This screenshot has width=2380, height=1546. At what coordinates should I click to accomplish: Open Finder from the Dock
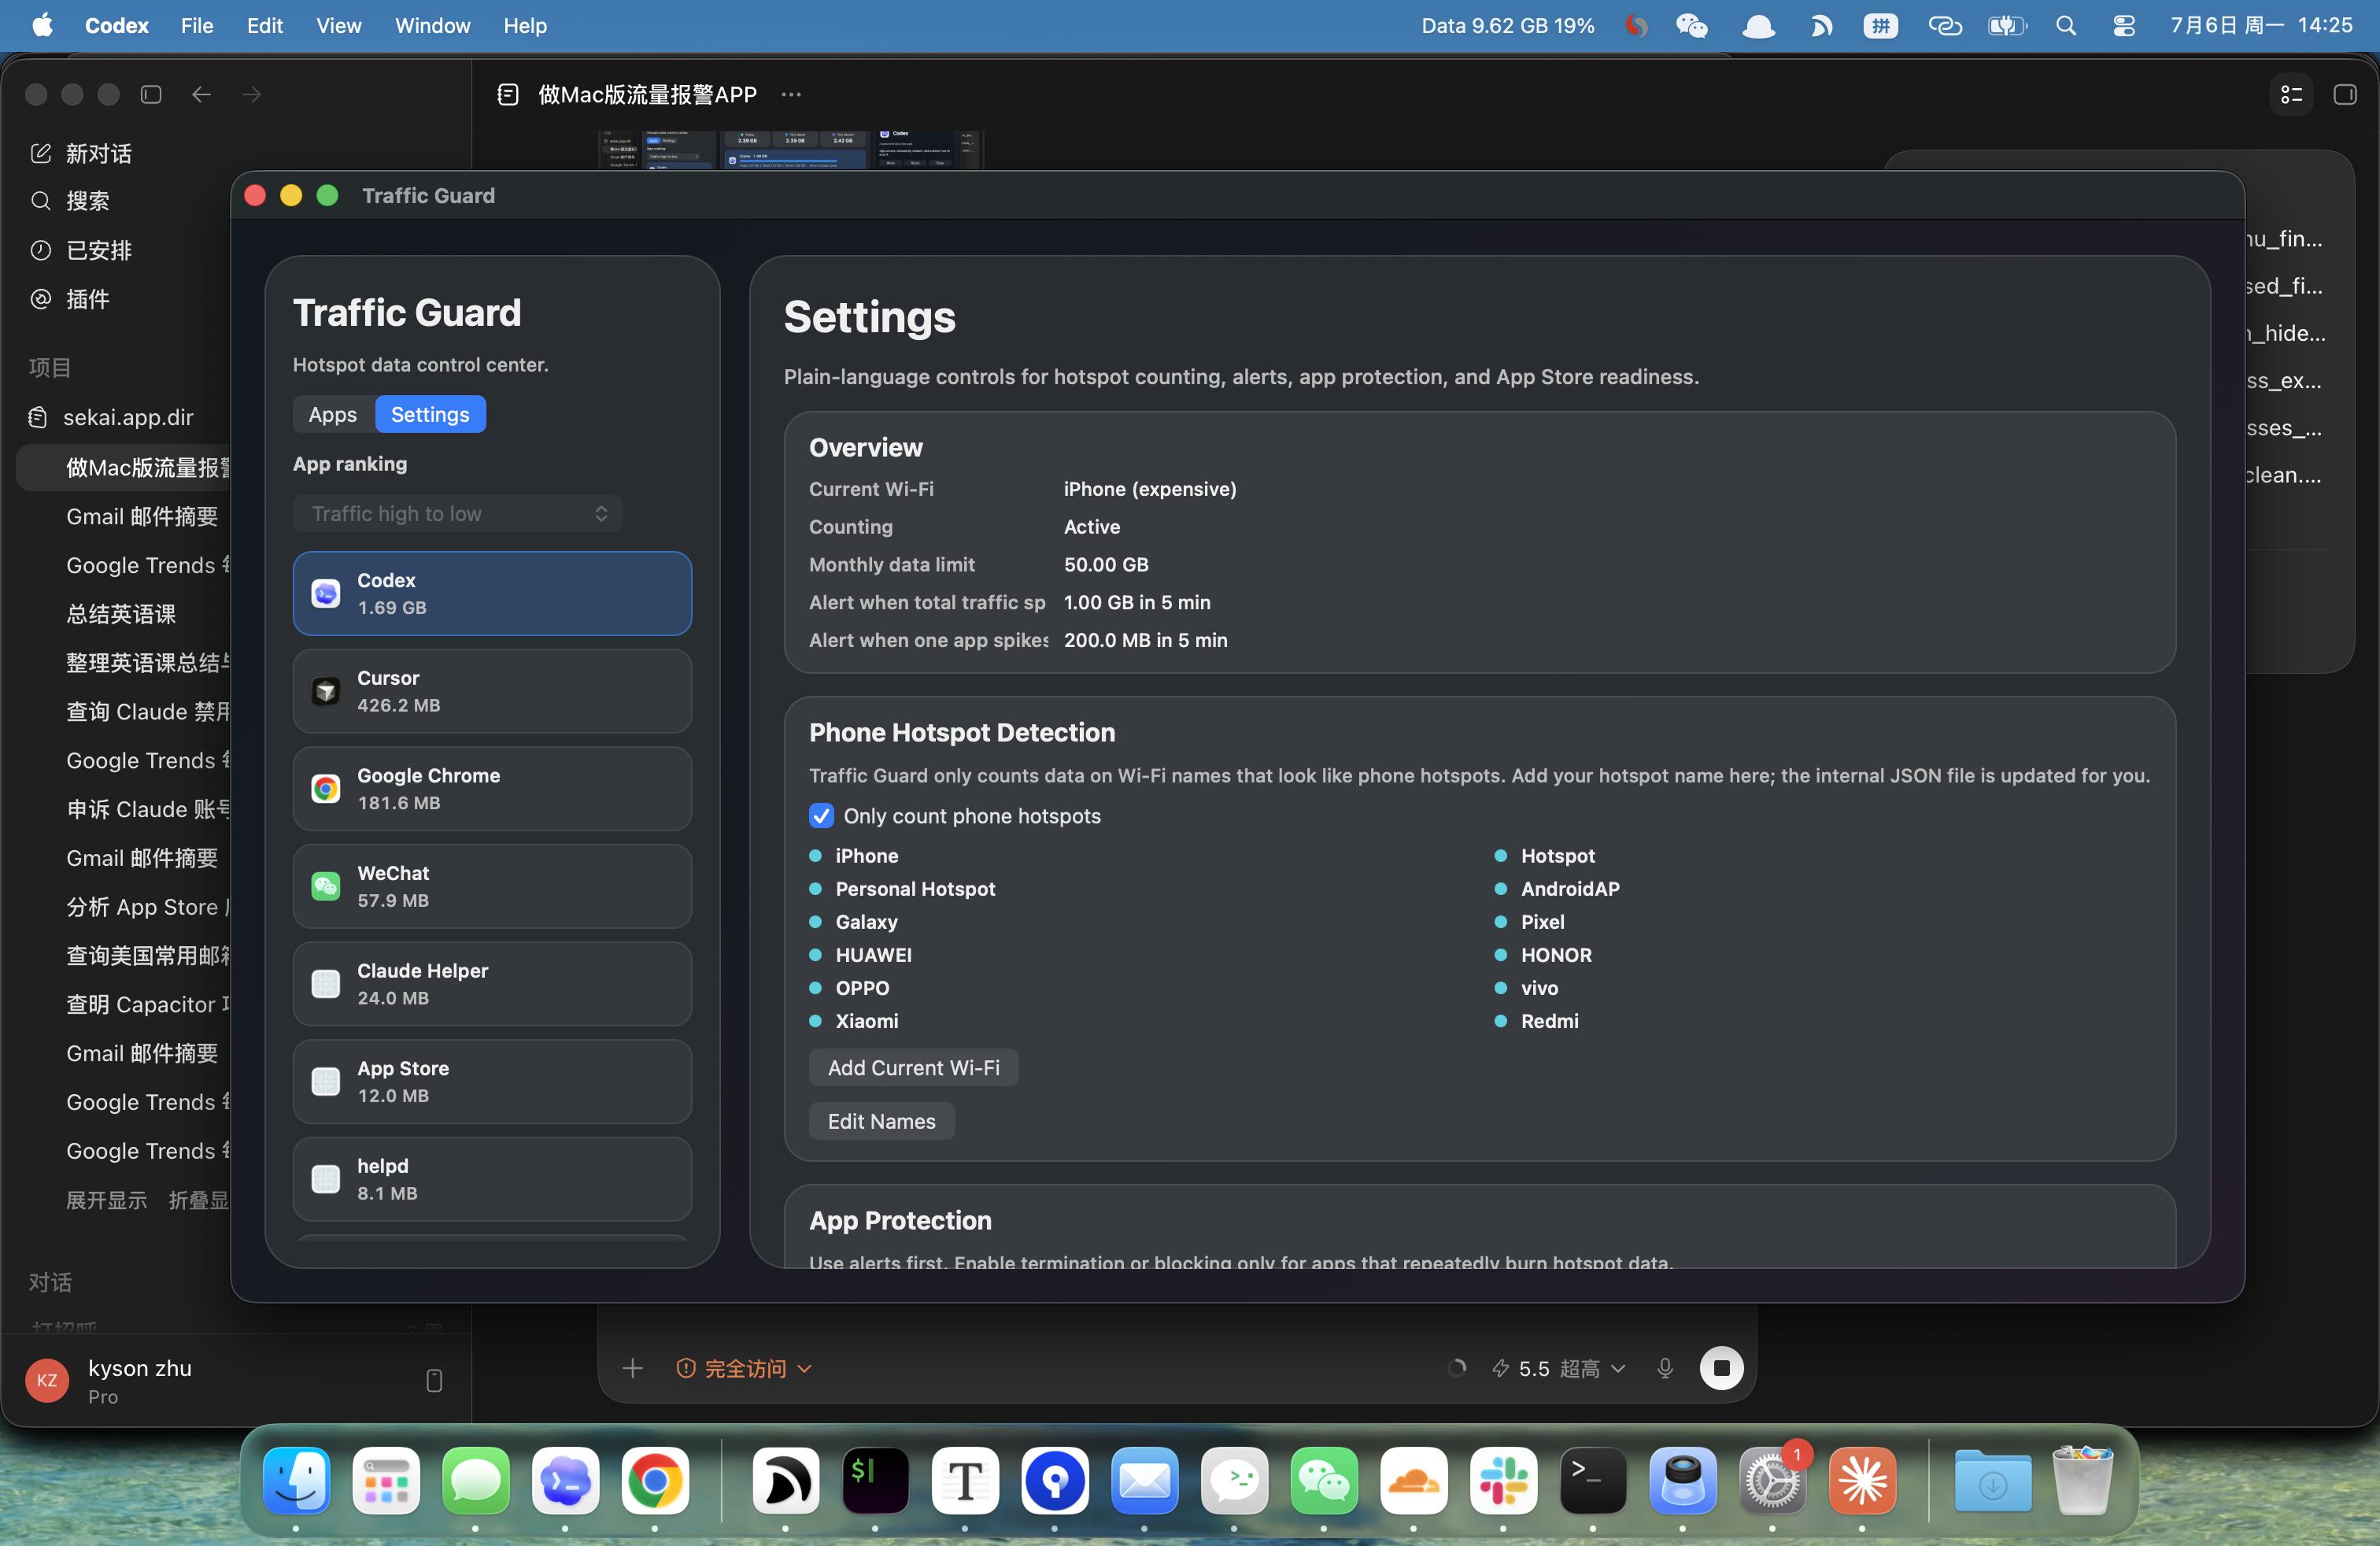tap(297, 1480)
